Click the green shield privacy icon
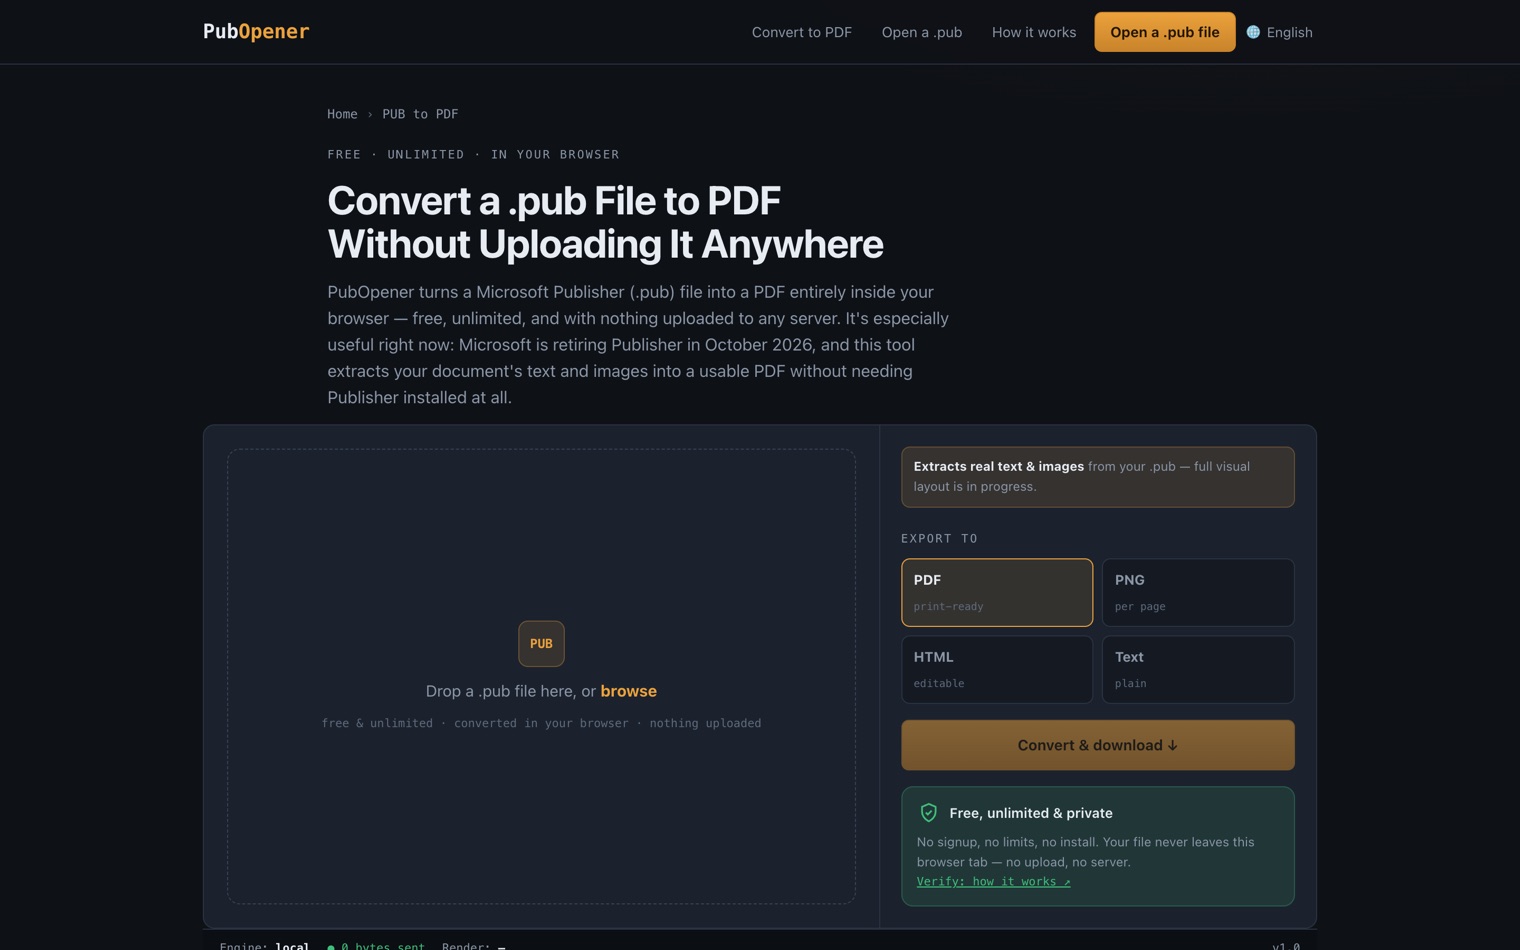This screenshot has height=950, width=1520. [928, 813]
